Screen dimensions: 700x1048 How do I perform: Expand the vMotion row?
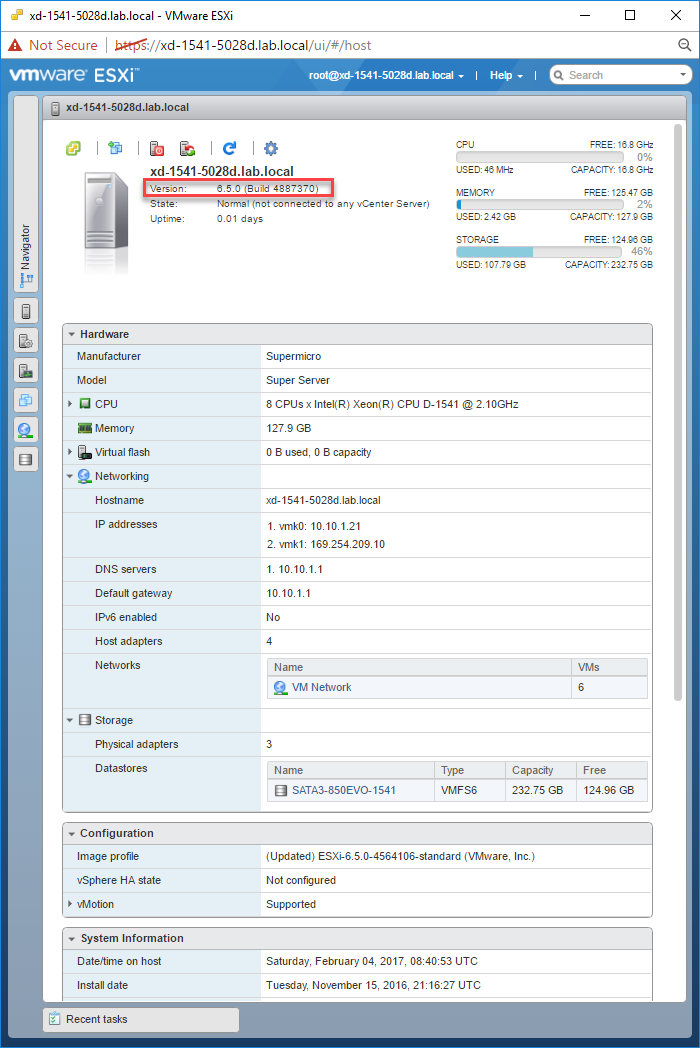tap(70, 904)
